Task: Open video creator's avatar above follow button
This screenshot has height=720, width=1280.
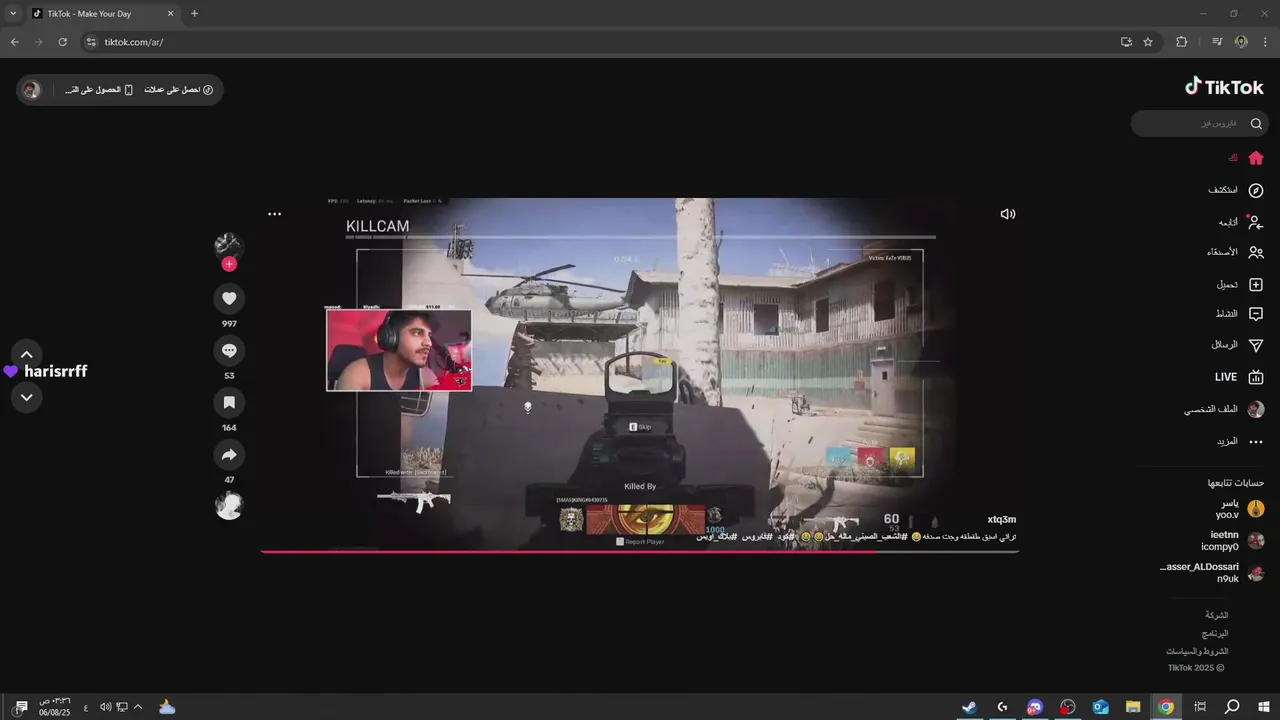Action: click(229, 246)
